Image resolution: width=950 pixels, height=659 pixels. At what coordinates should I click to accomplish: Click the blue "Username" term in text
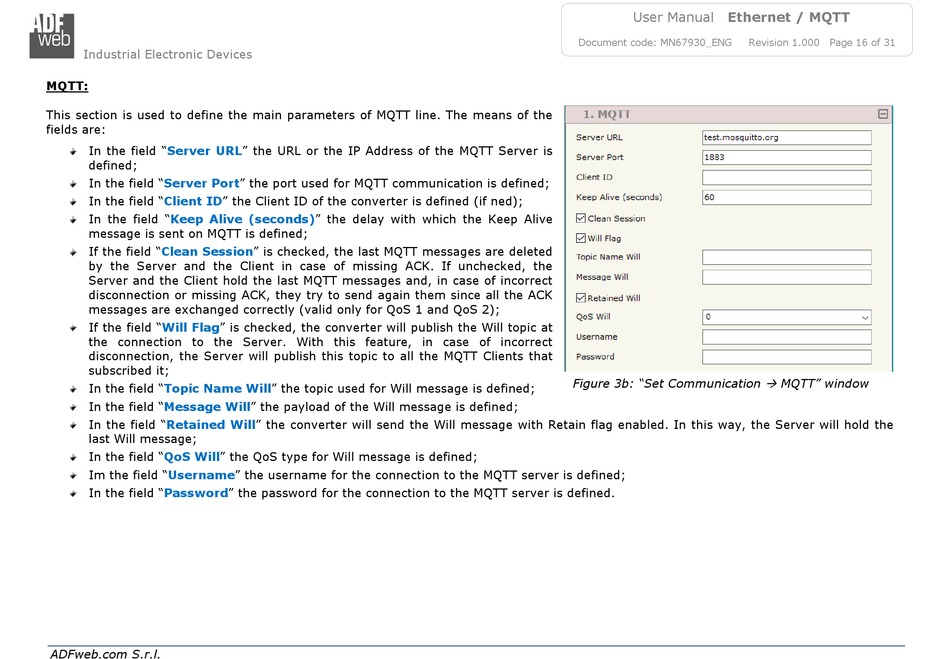tap(201, 475)
